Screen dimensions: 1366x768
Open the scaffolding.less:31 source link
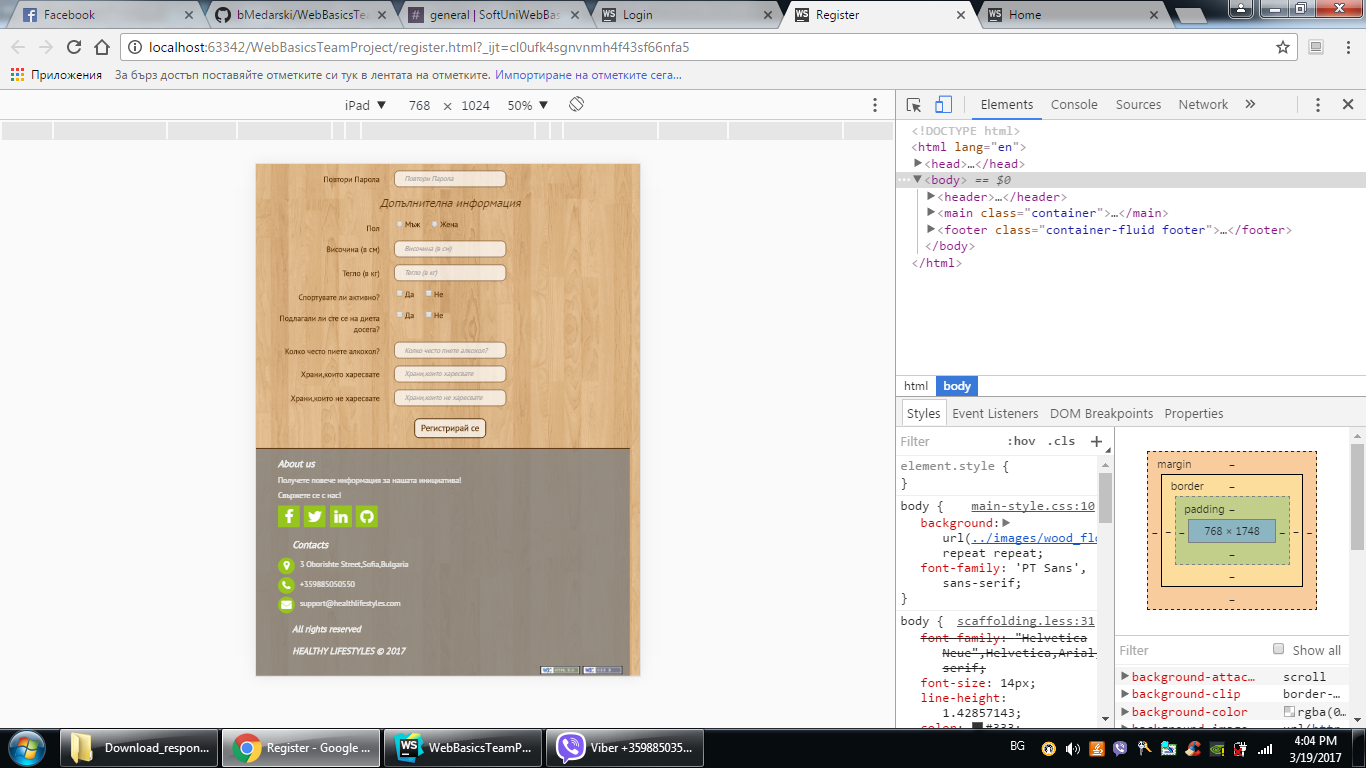tap(1026, 621)
